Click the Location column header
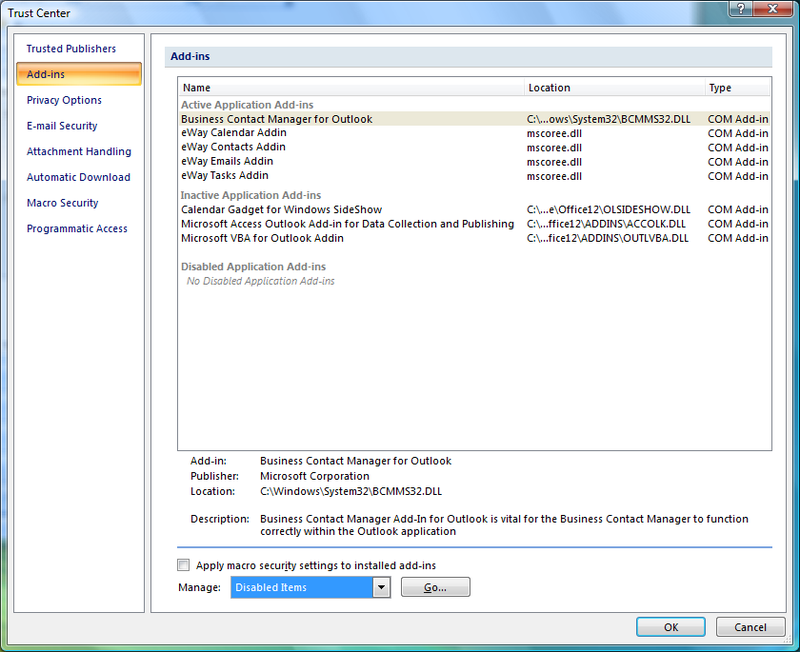The image size is (800, 652). pos(614,88)
